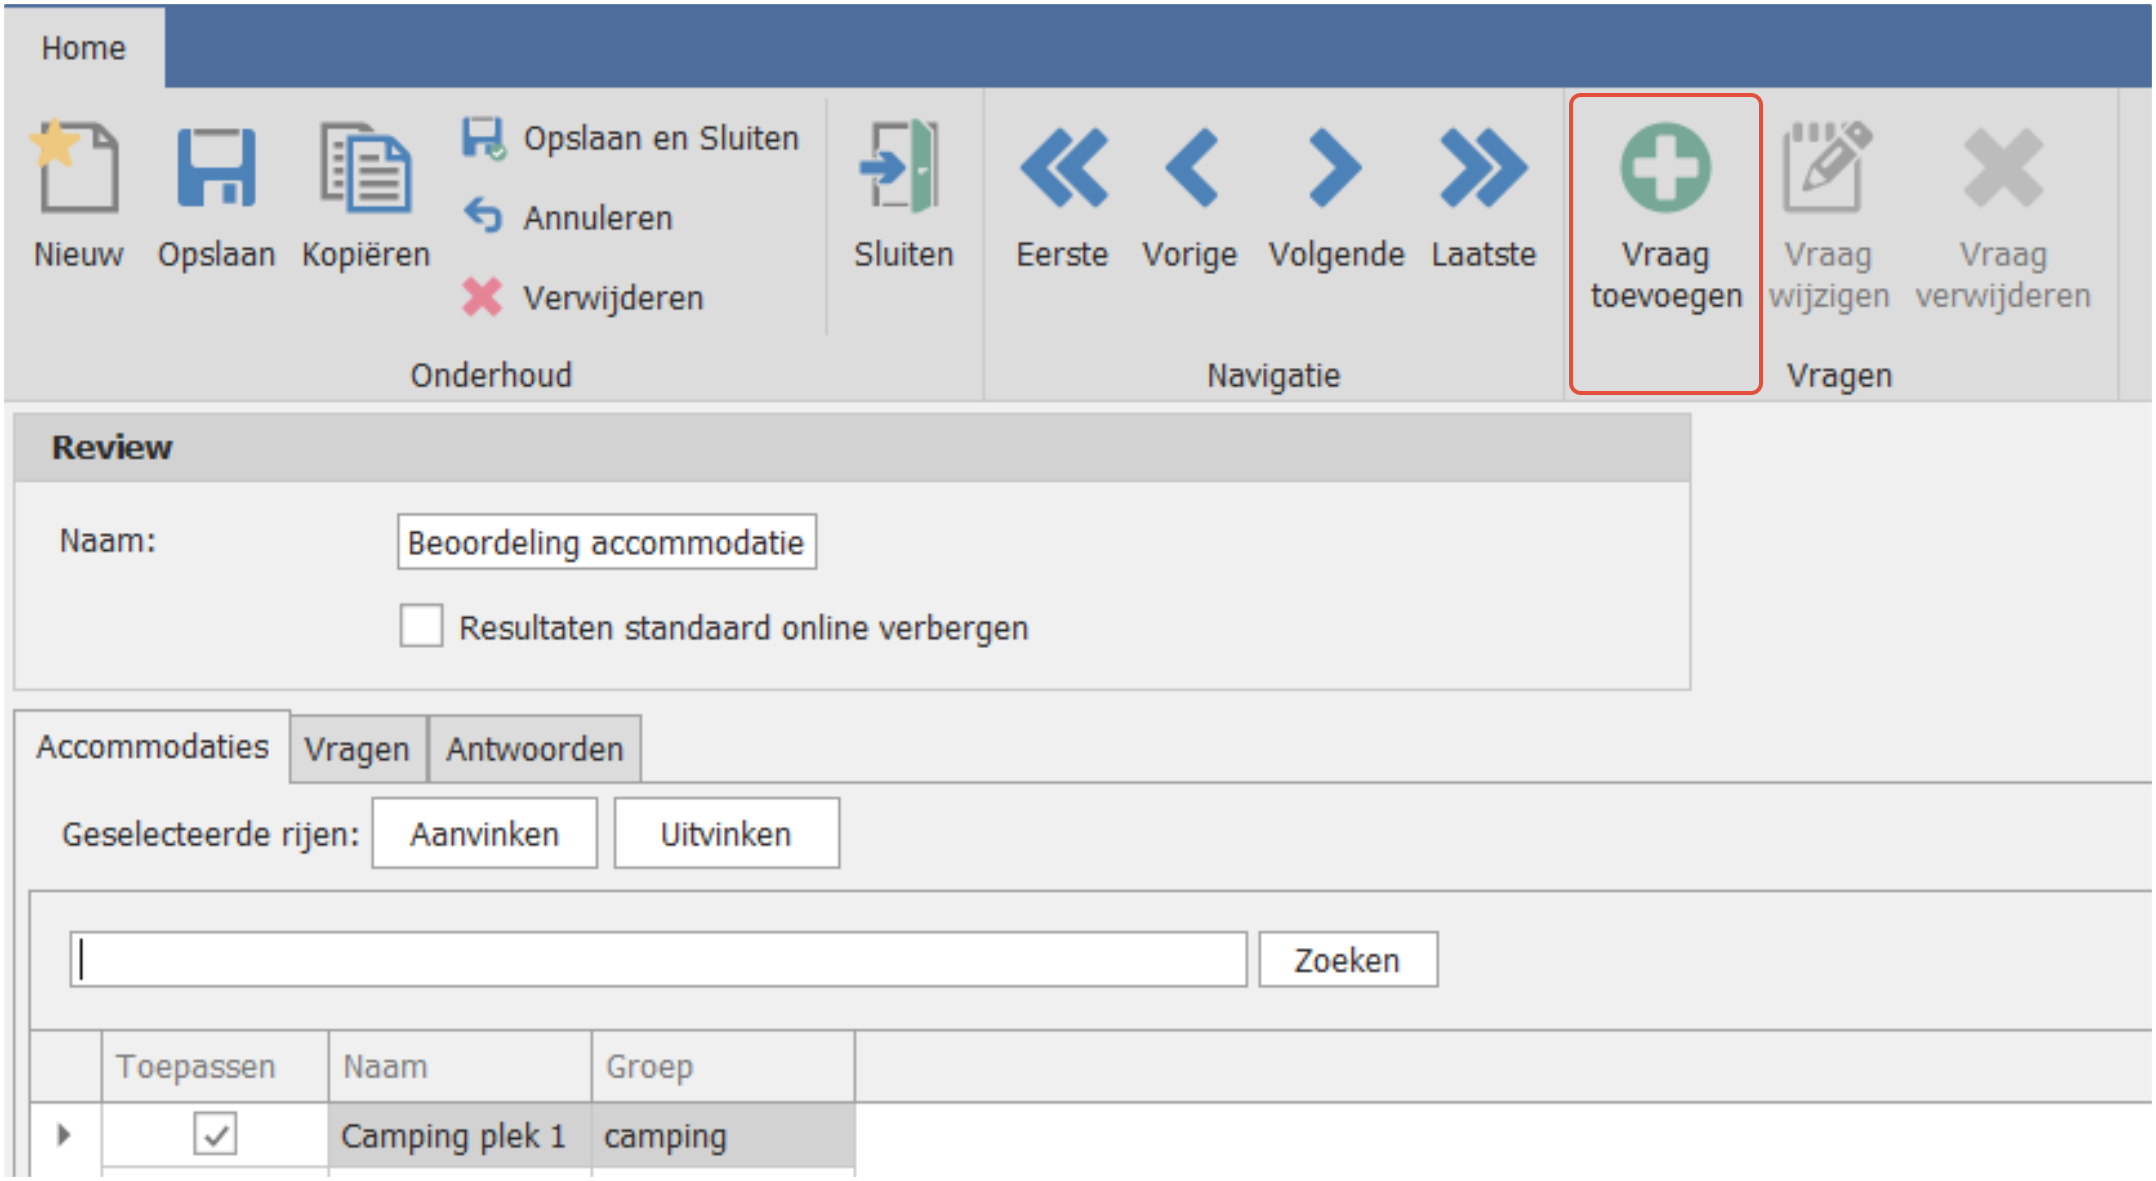The width and height of the screenshot is (2156, 1181).
Task: Switch to the Vragen tab
Action: coord(357,749)
